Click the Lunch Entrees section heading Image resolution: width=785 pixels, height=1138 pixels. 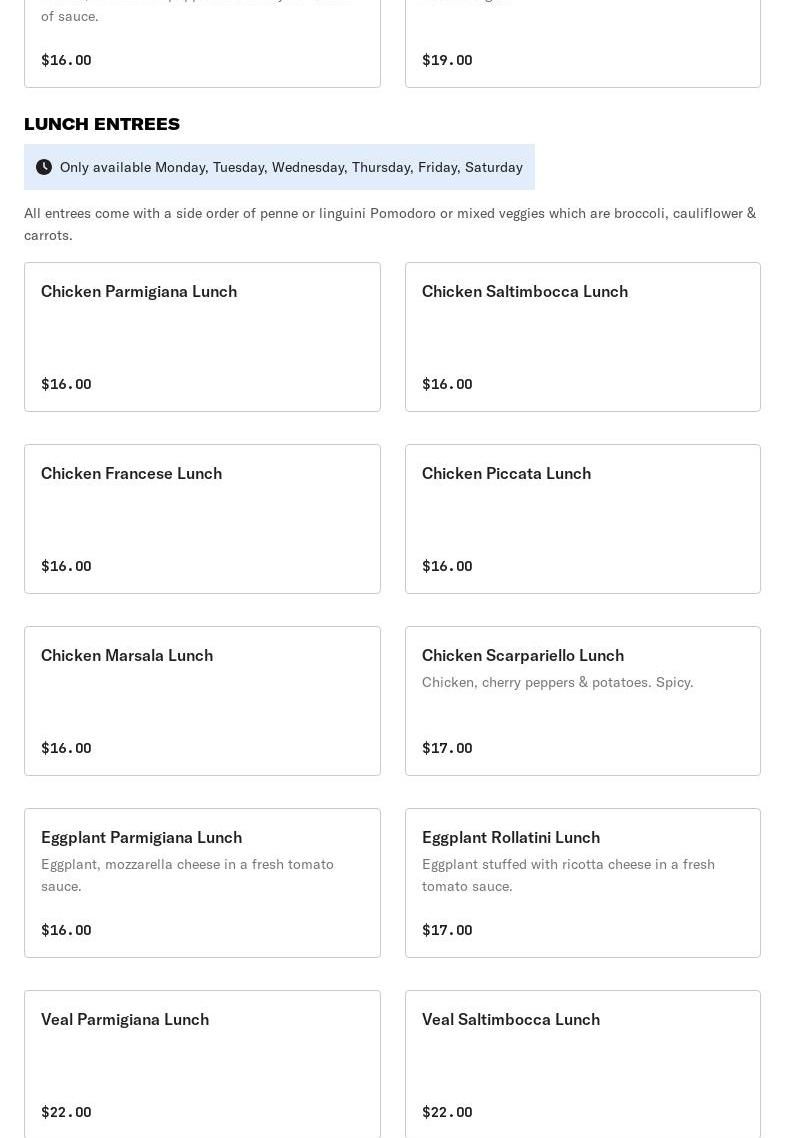click(x=102, y=124)
